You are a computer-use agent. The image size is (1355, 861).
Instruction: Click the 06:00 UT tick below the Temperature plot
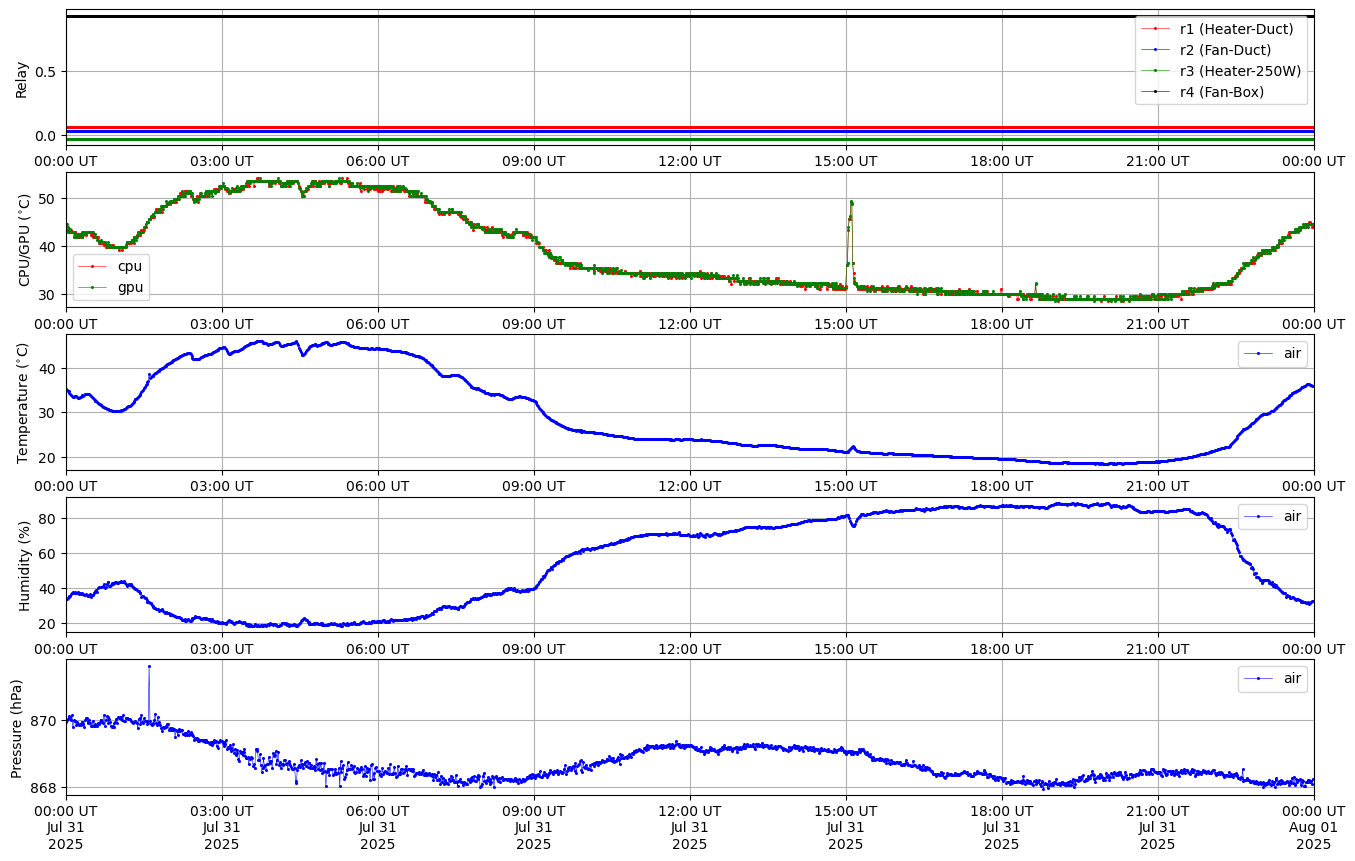[378, 485]
